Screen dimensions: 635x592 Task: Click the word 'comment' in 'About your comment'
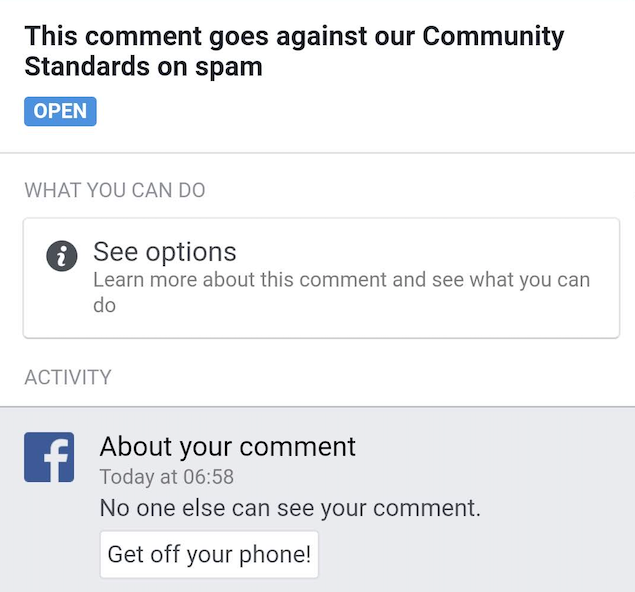tap(305, 446)
